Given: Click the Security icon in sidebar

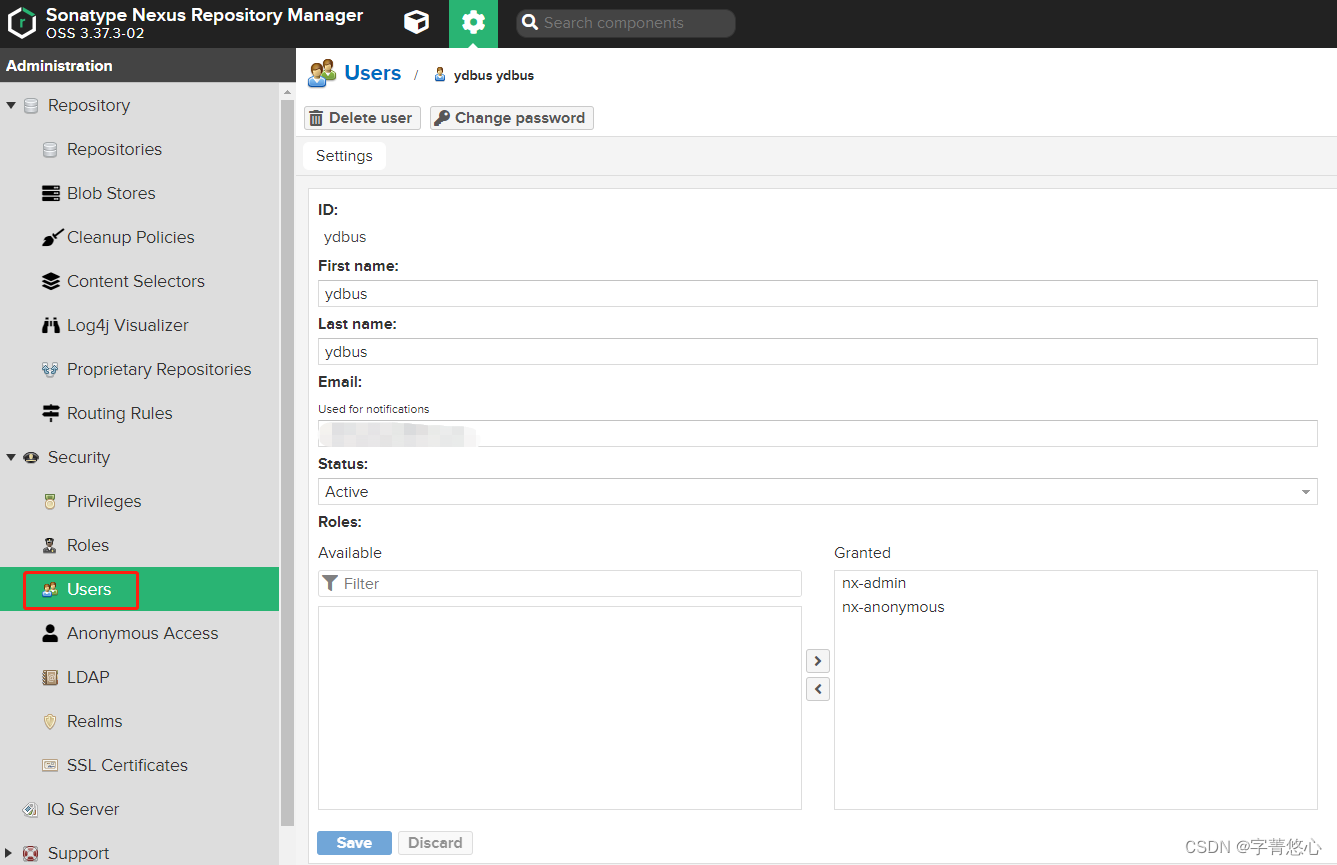Looking at the screenshot, I should [x=31, y=458].
